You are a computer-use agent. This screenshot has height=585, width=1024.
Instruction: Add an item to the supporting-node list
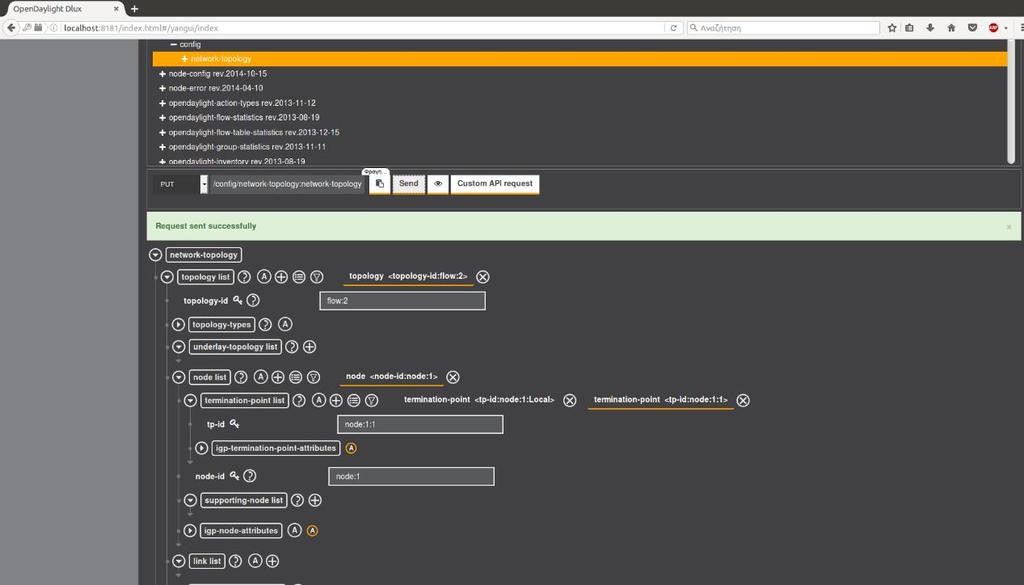[315, 500]
